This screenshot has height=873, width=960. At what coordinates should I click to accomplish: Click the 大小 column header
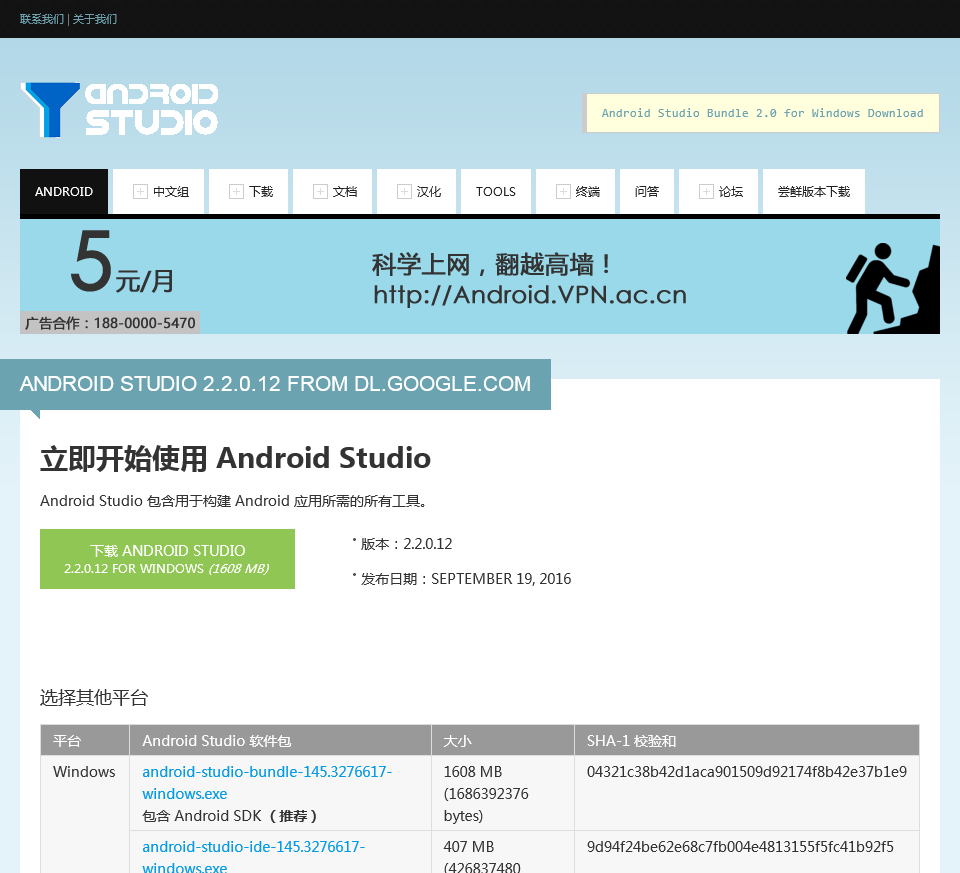[x=503, y=741]
